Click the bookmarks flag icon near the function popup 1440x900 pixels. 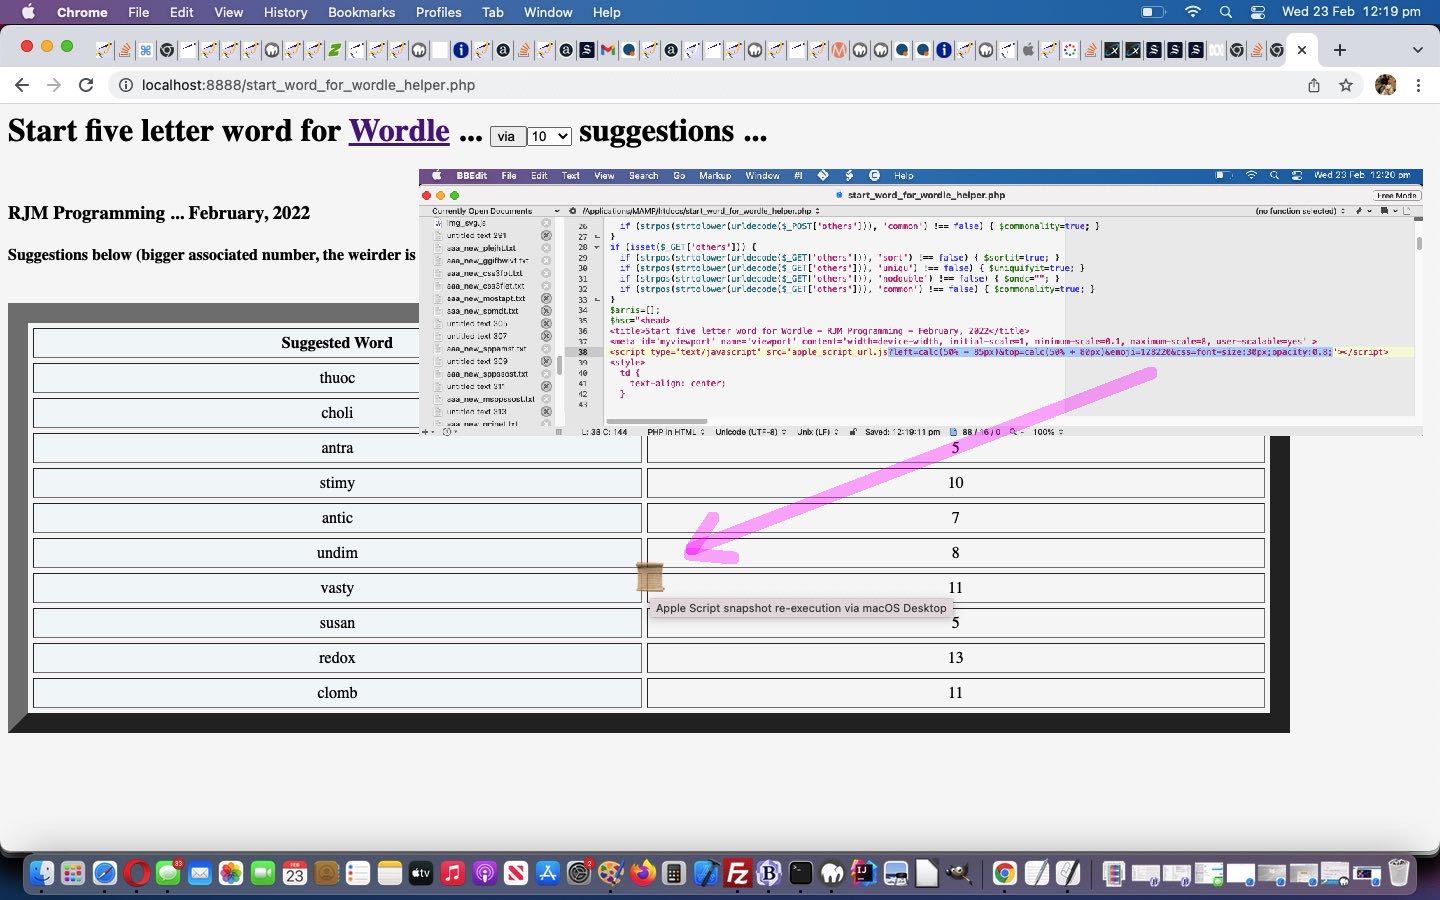pyautogui.click(x=1384, y=211)
